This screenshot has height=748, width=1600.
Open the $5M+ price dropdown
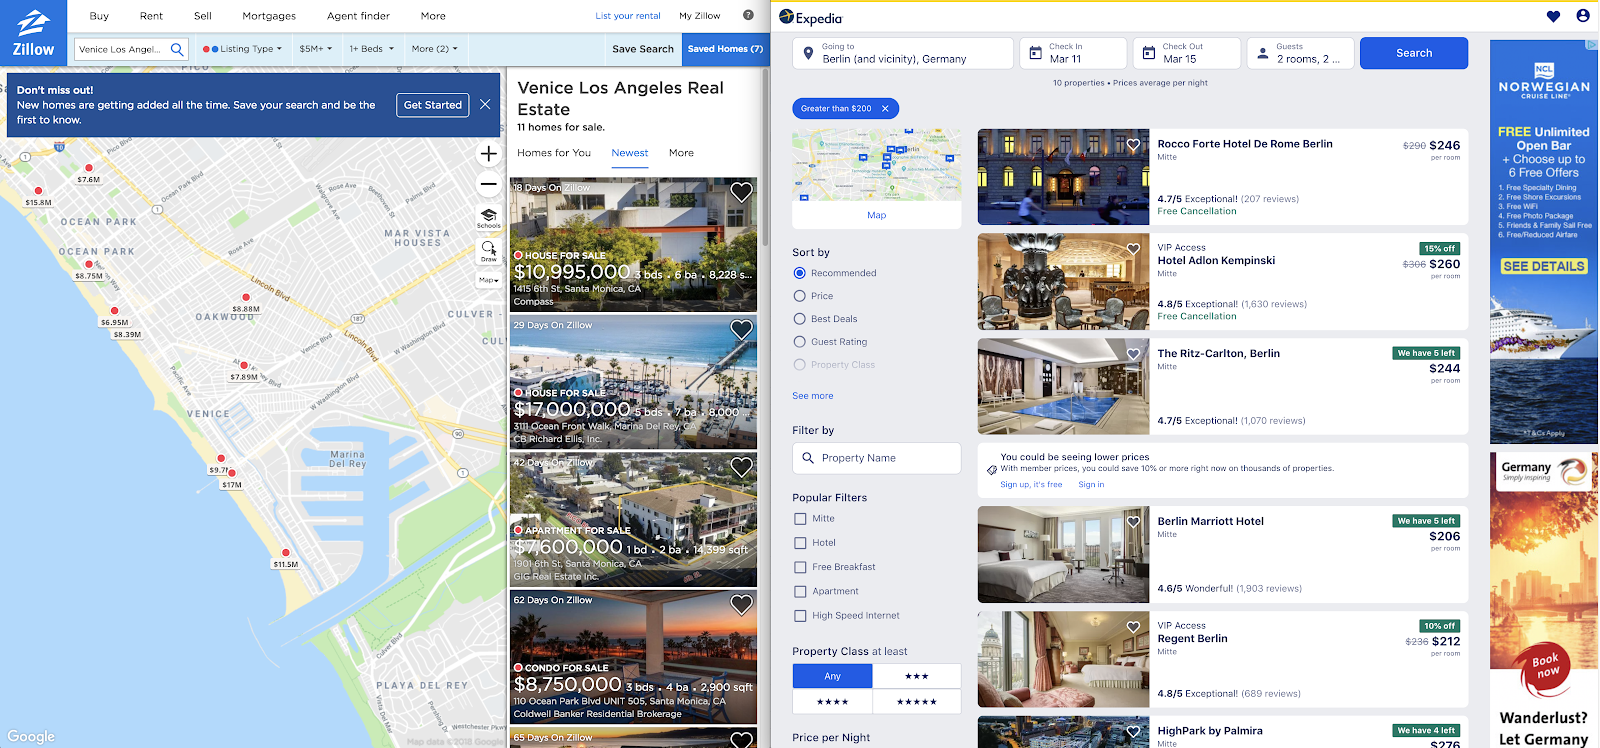316,49
